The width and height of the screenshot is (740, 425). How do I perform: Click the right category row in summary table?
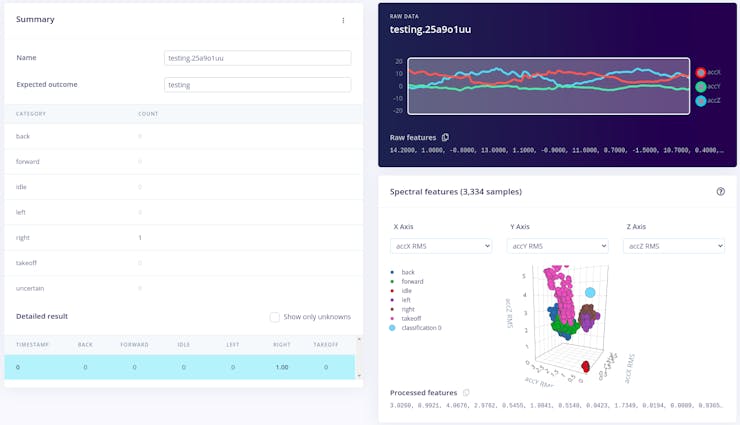click(x=184, y=238)
